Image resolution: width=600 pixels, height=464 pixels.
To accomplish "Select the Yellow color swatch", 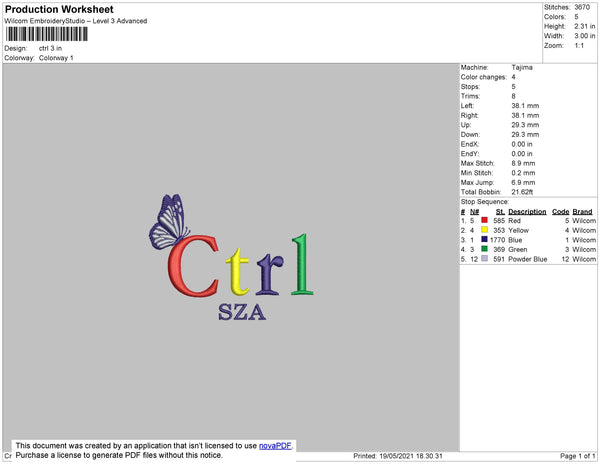I will point(484,230).
